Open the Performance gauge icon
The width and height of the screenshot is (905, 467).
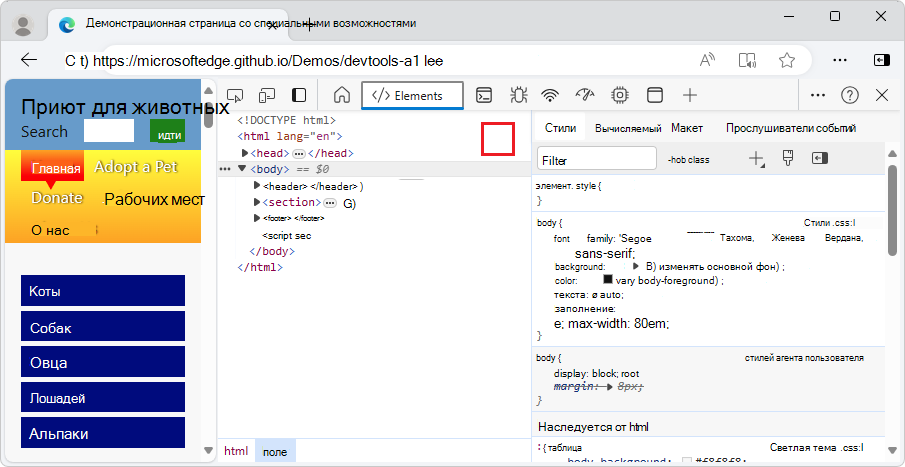pyautogui.click(x=585, y=95)
